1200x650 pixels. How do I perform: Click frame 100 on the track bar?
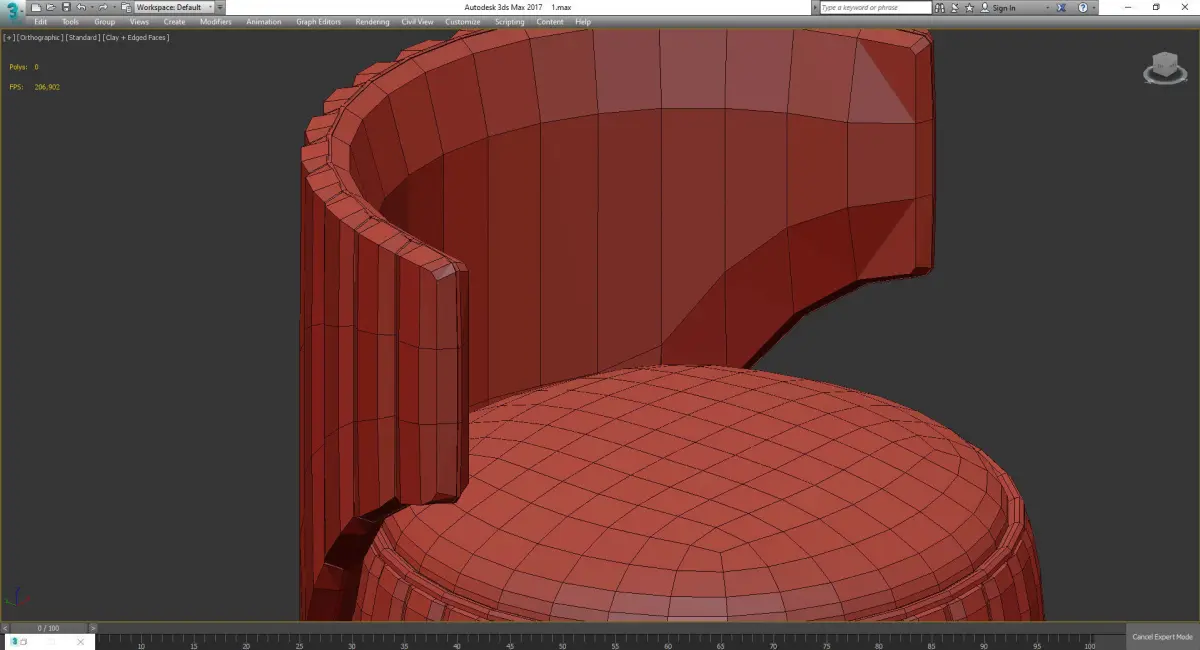pos(1091,641)
